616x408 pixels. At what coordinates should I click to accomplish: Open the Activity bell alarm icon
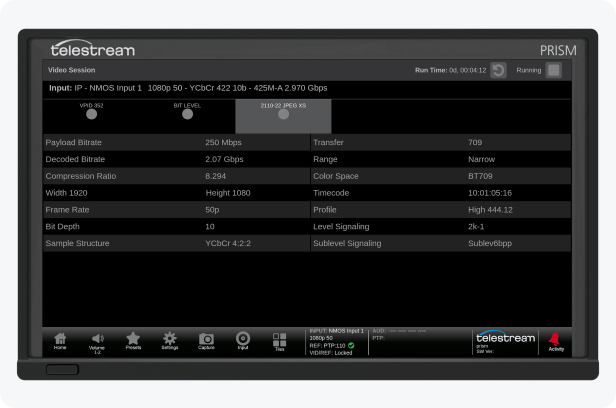556,342
